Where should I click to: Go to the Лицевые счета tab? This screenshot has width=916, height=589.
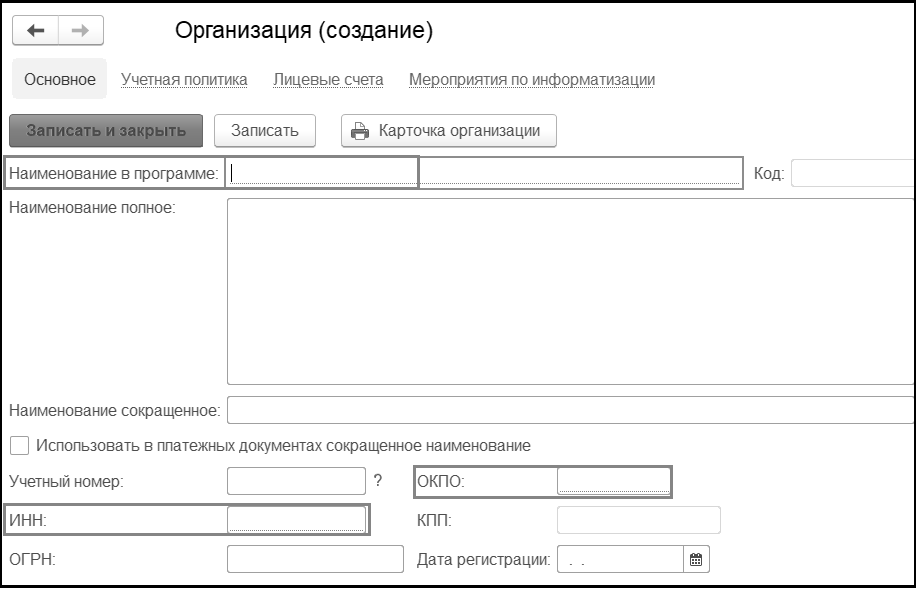[x=328, y=79]
